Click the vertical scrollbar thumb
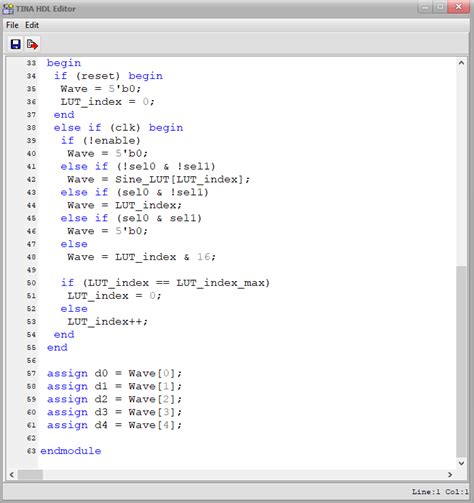The width and height of the screenshot is (474, 503). tap(461, 362)
